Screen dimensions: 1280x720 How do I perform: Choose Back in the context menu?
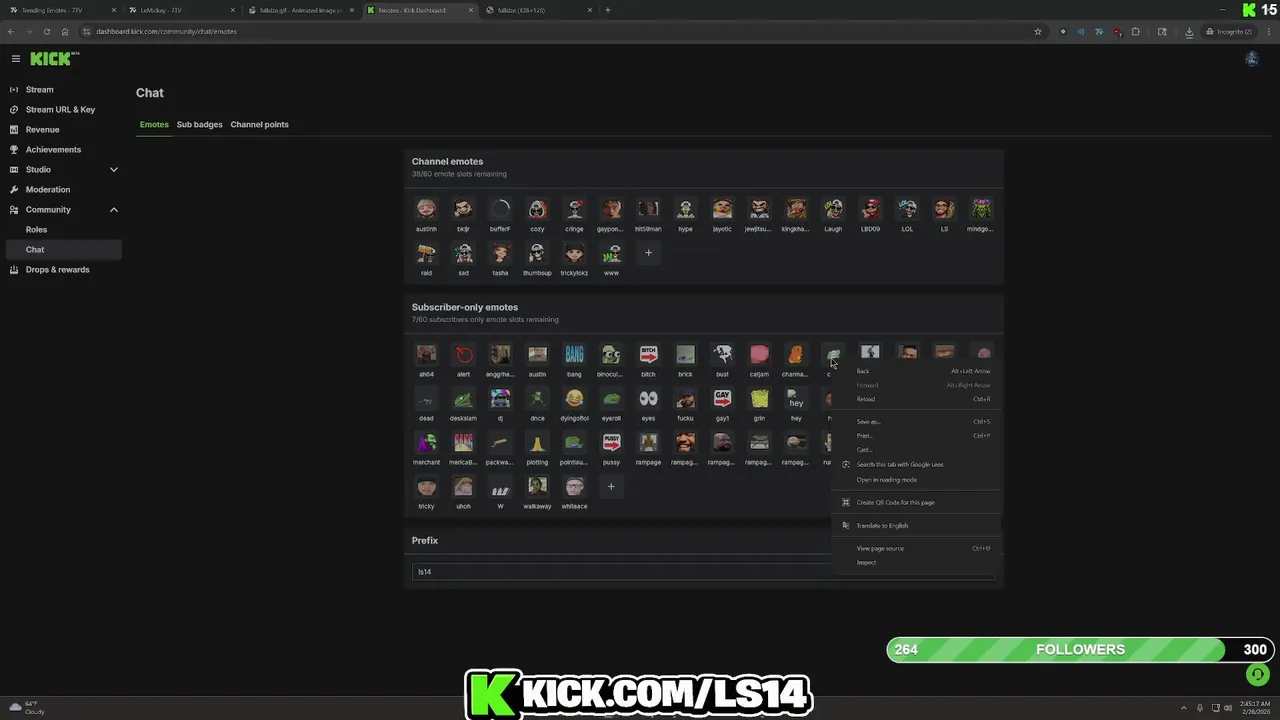pos(916,371)
